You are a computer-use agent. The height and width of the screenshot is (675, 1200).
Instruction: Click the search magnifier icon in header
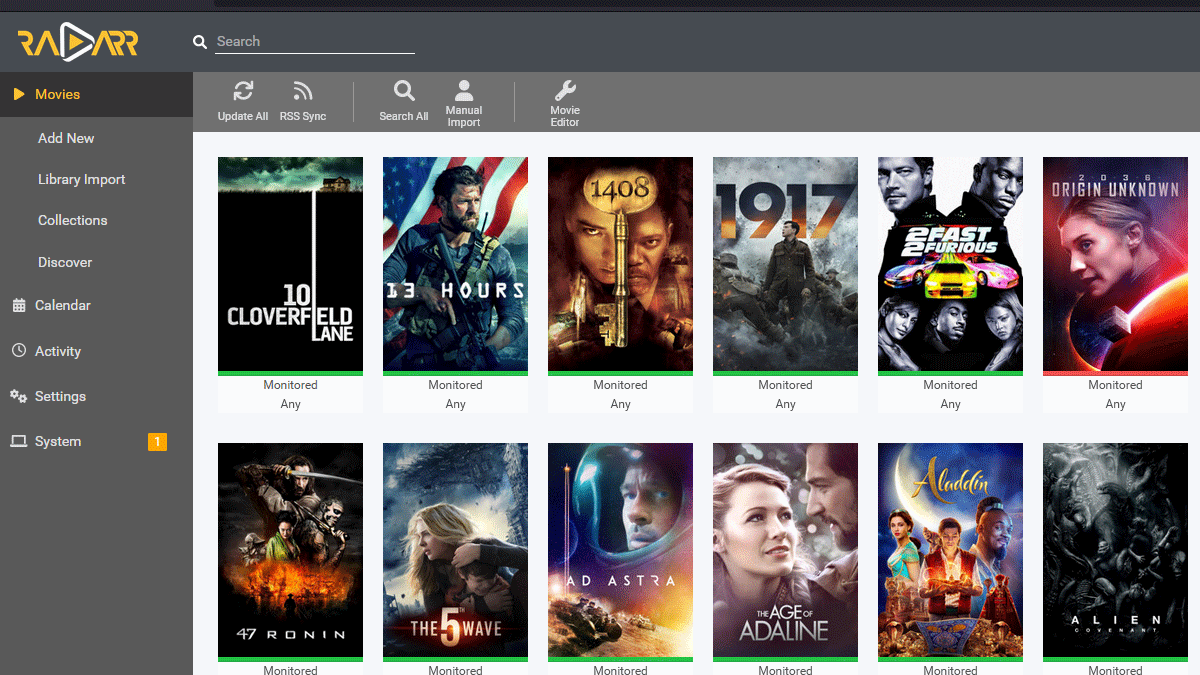[200, 42]
